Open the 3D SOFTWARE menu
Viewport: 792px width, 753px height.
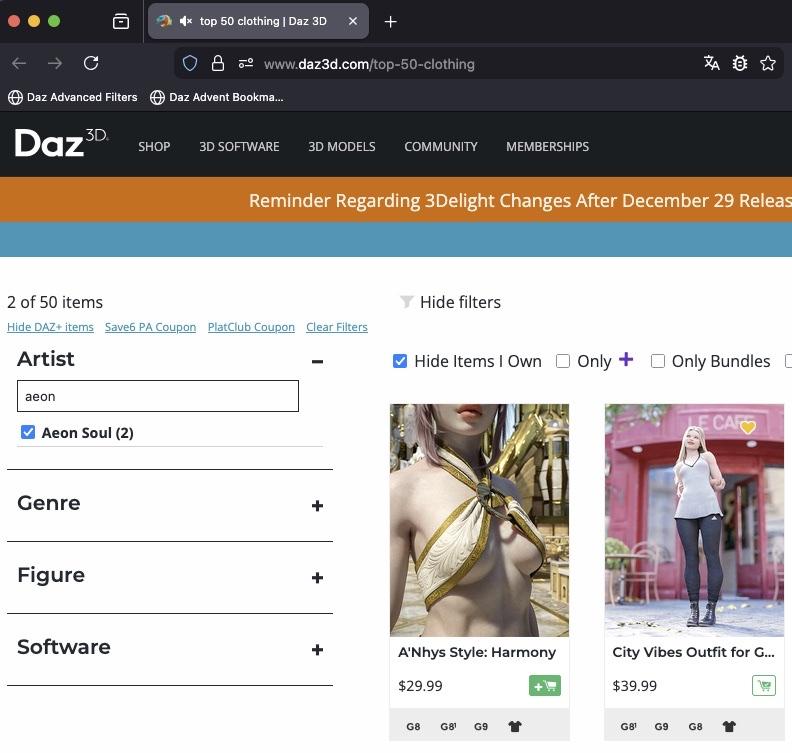239,146
